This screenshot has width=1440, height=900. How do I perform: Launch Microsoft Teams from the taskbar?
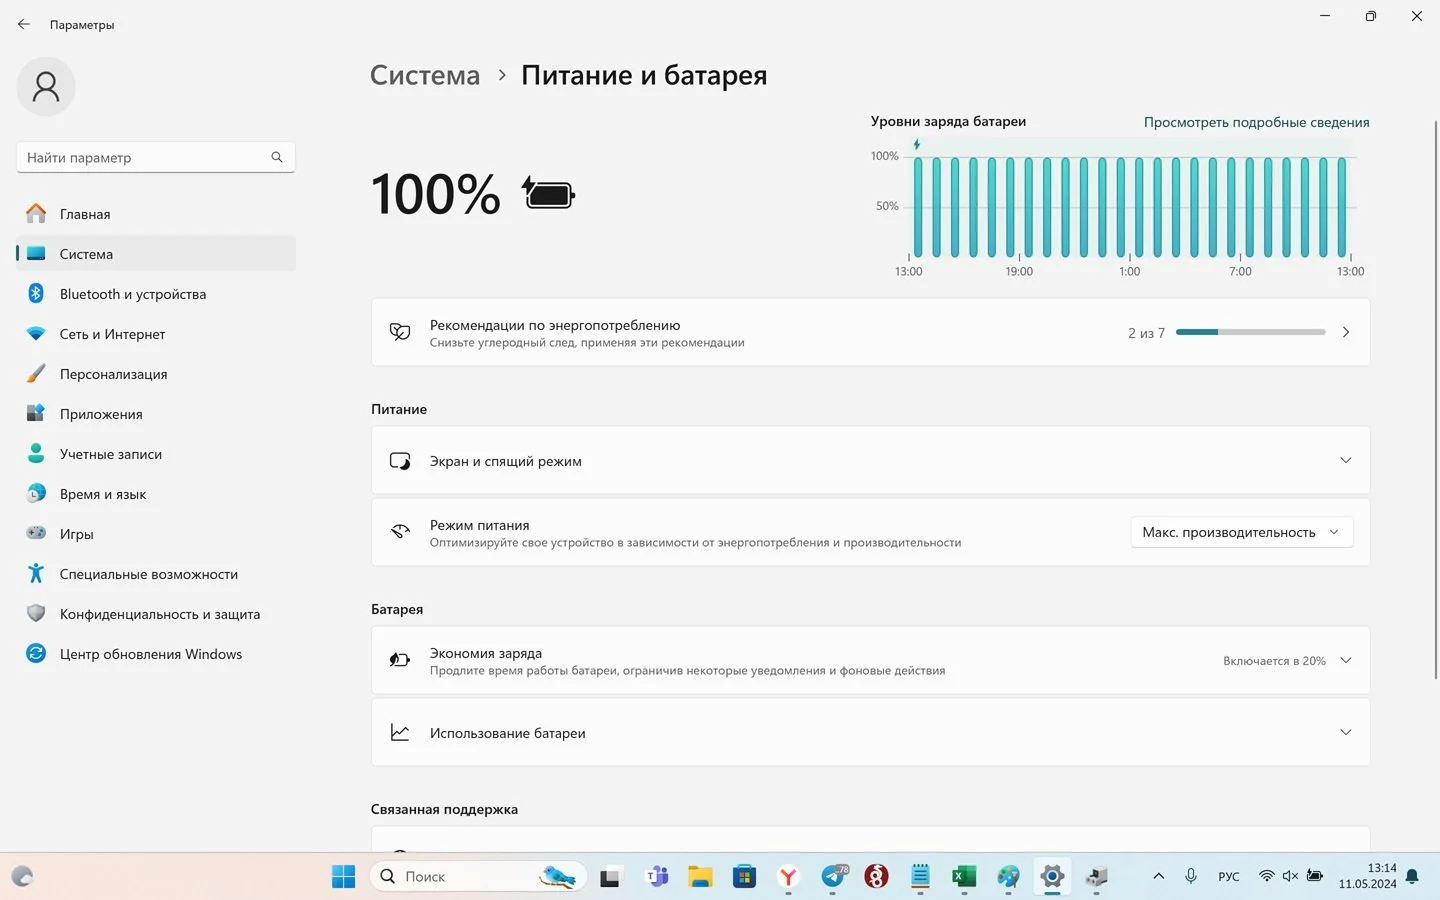657,877
